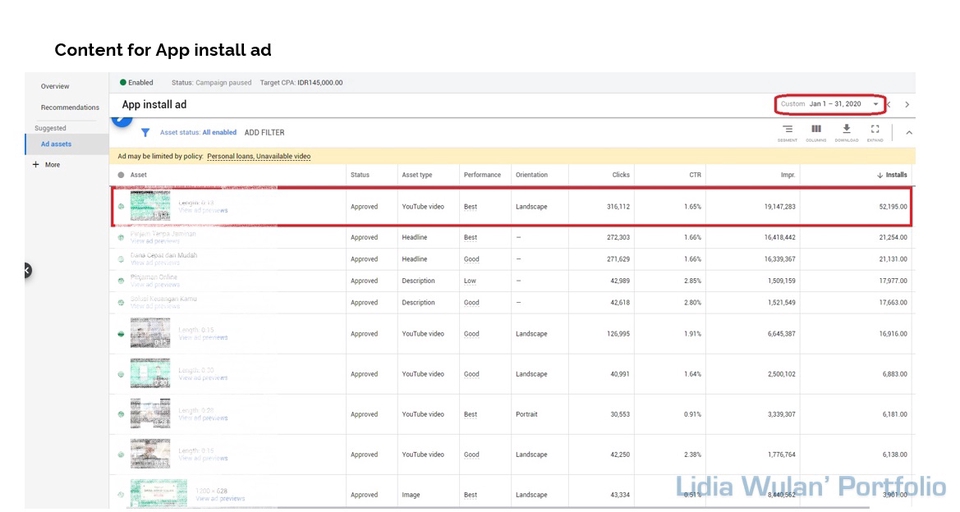960x512 pixels.
Task: Sort by the Performance column header
Action: point(482,175)
